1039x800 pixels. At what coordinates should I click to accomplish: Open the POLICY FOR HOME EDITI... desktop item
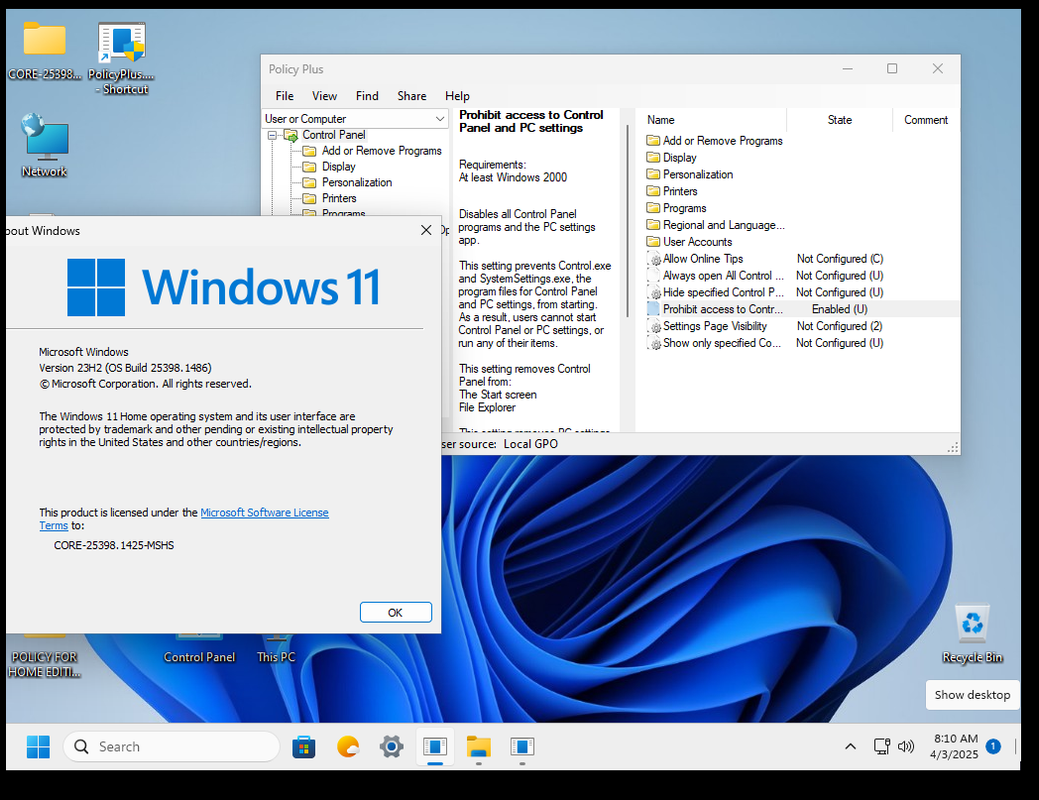coord(44,656)
